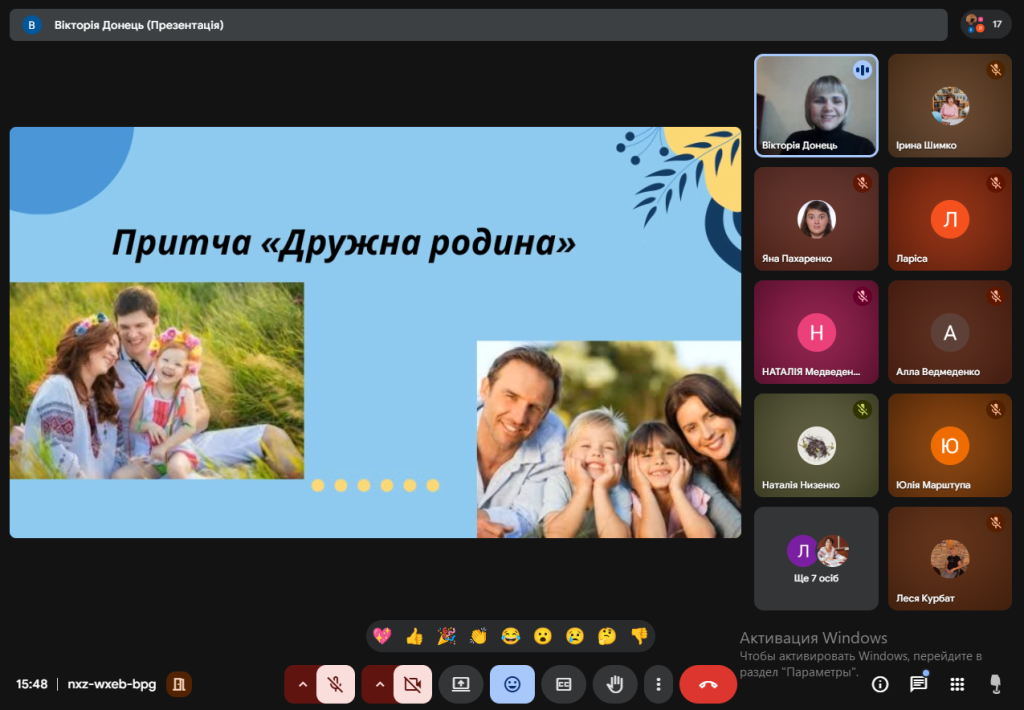Close the emoji reactions panel button
This screenshot has width=1024, height=710.
[512, 685]
